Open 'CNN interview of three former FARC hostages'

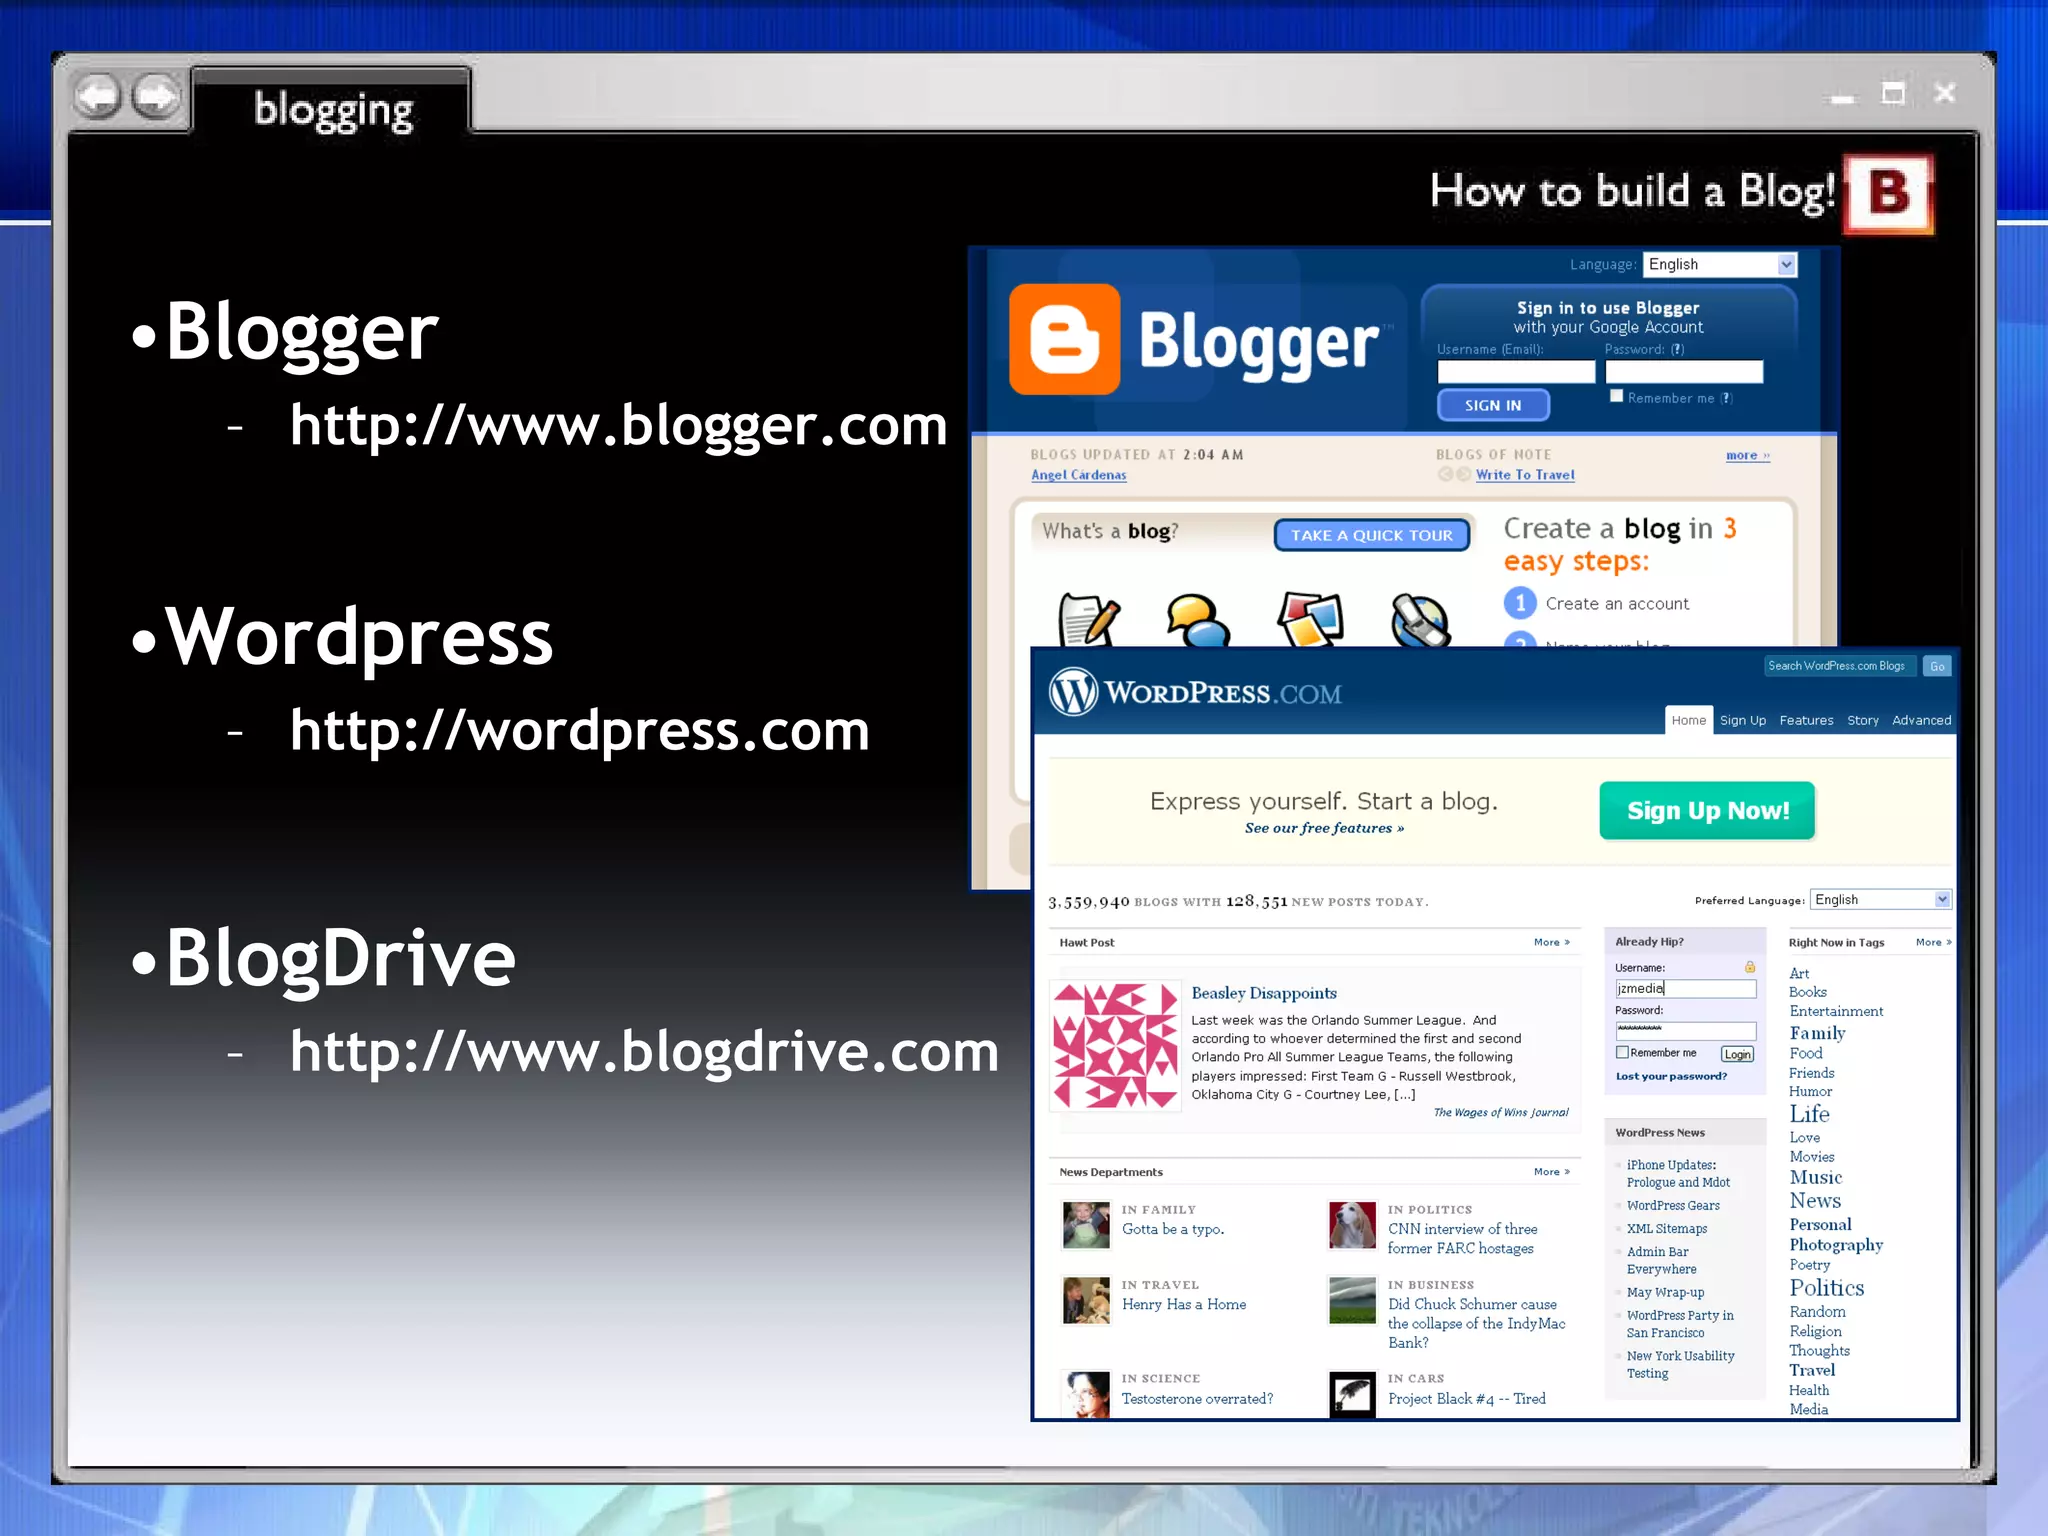click(x=1462, y=1238)
